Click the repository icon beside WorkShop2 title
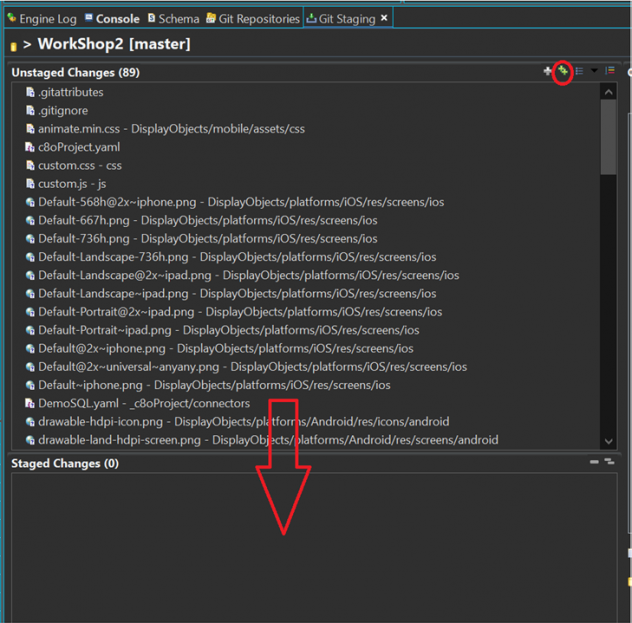This screenshot has height=623, width=632. (13, 46)
